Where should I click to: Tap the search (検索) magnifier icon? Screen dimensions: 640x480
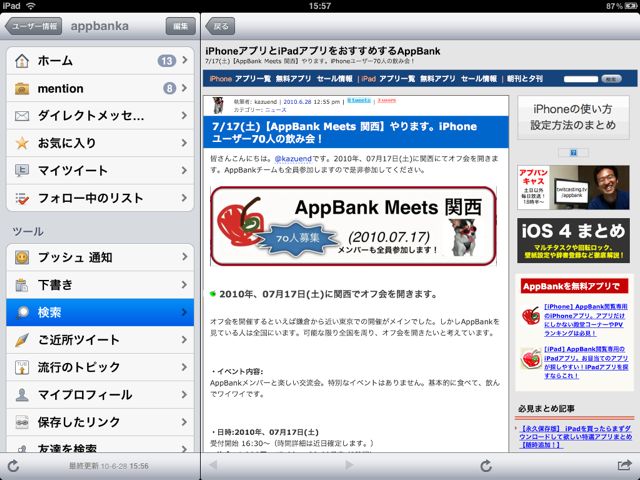pyautogui.click(x=22, y=312)
